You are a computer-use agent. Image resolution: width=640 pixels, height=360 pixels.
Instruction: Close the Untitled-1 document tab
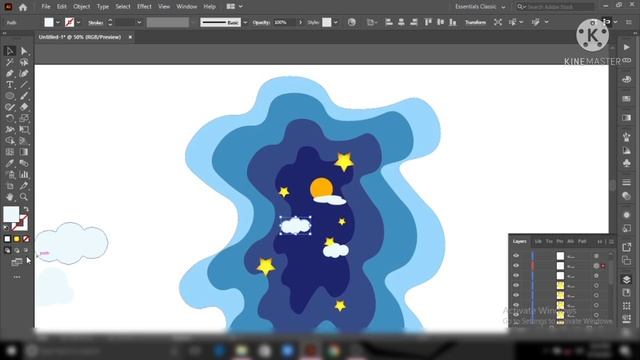(x=130, y=37)
